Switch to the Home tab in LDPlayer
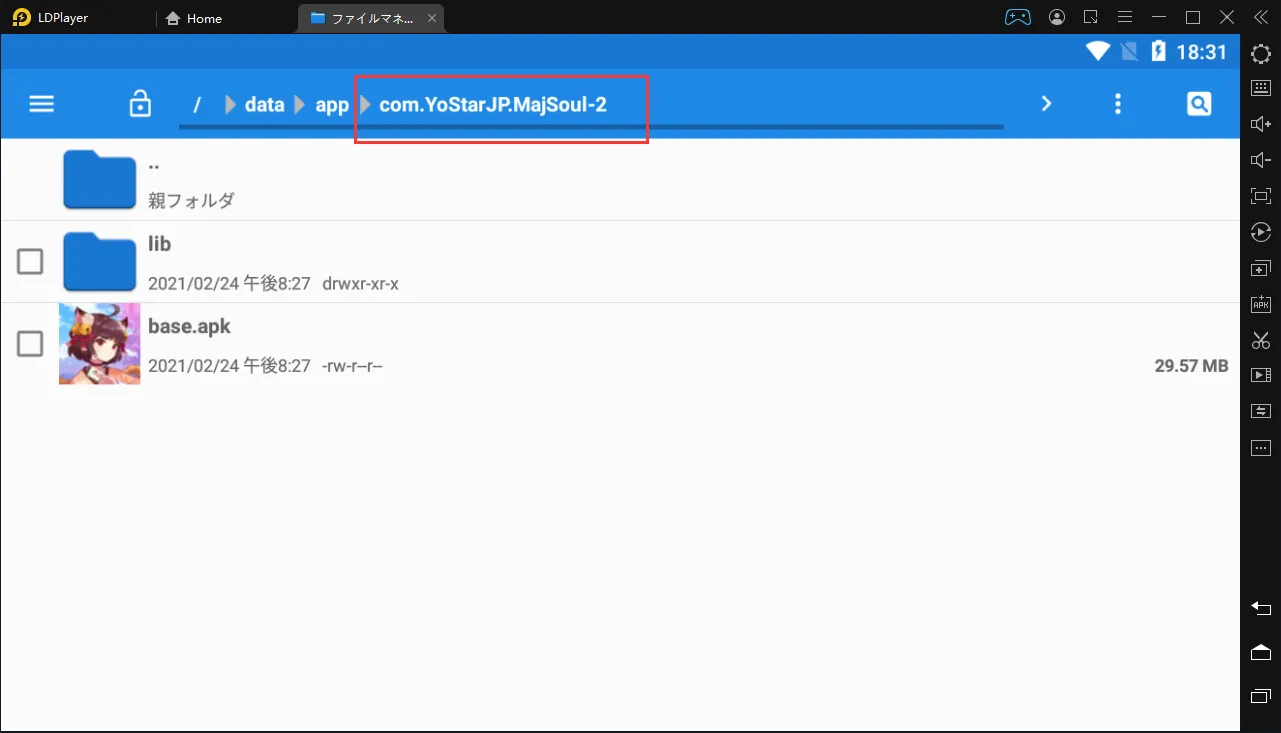The width and height of the screenshot is (1281, 733). [x=193, y=18]
